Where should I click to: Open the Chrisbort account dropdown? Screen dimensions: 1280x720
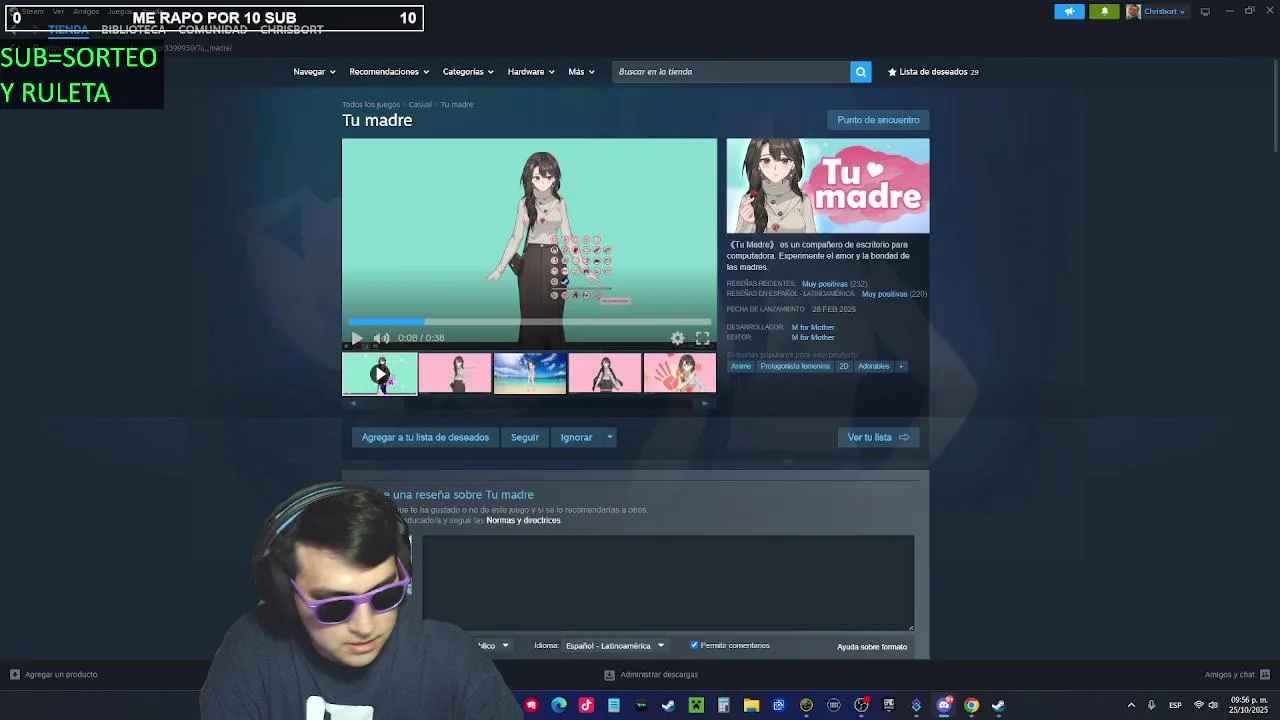[x=1157, y=12]
